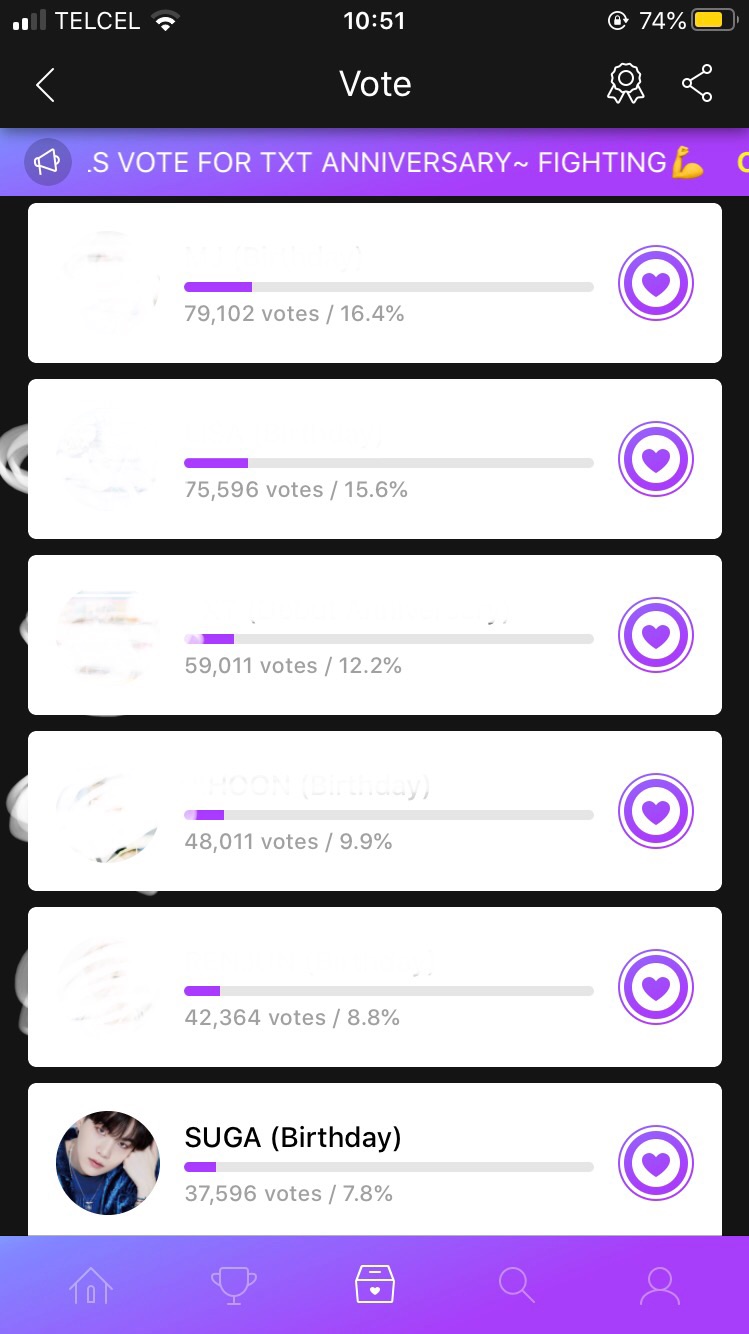Tap the megaphone announcement icon
The image size is (749, 1334).
48,162
